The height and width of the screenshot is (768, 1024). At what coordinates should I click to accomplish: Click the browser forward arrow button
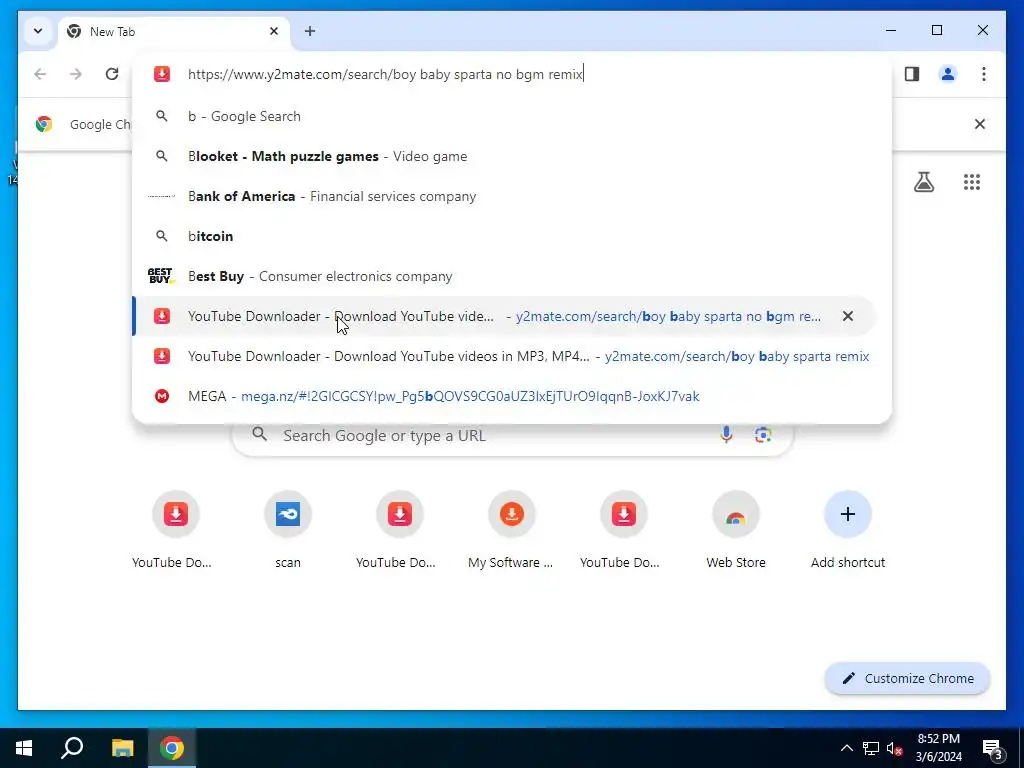76,74
